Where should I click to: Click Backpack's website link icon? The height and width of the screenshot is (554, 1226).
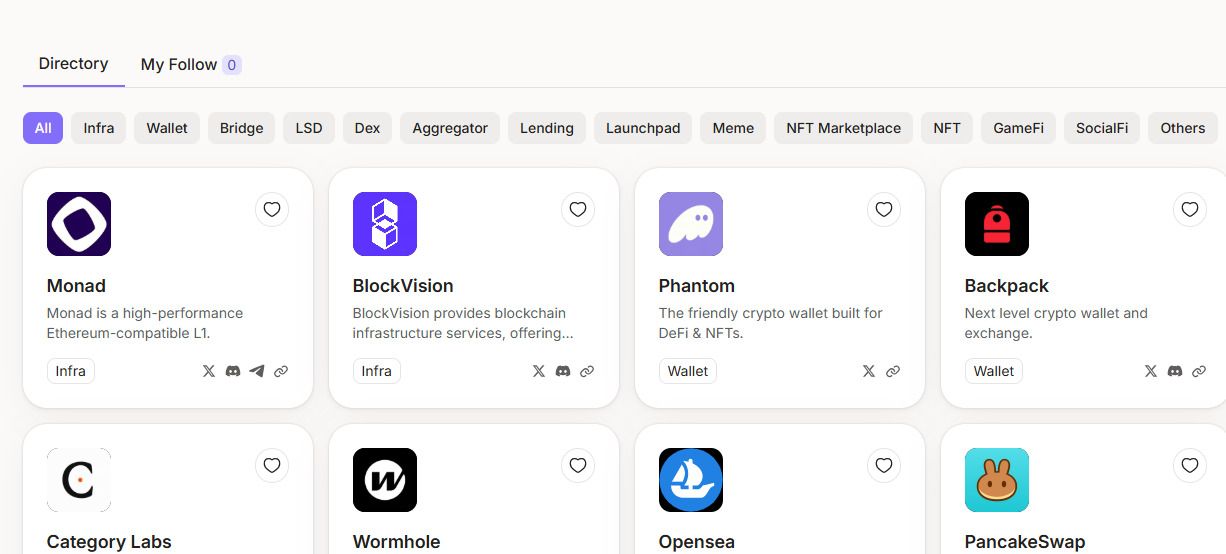coord(1199,371)
